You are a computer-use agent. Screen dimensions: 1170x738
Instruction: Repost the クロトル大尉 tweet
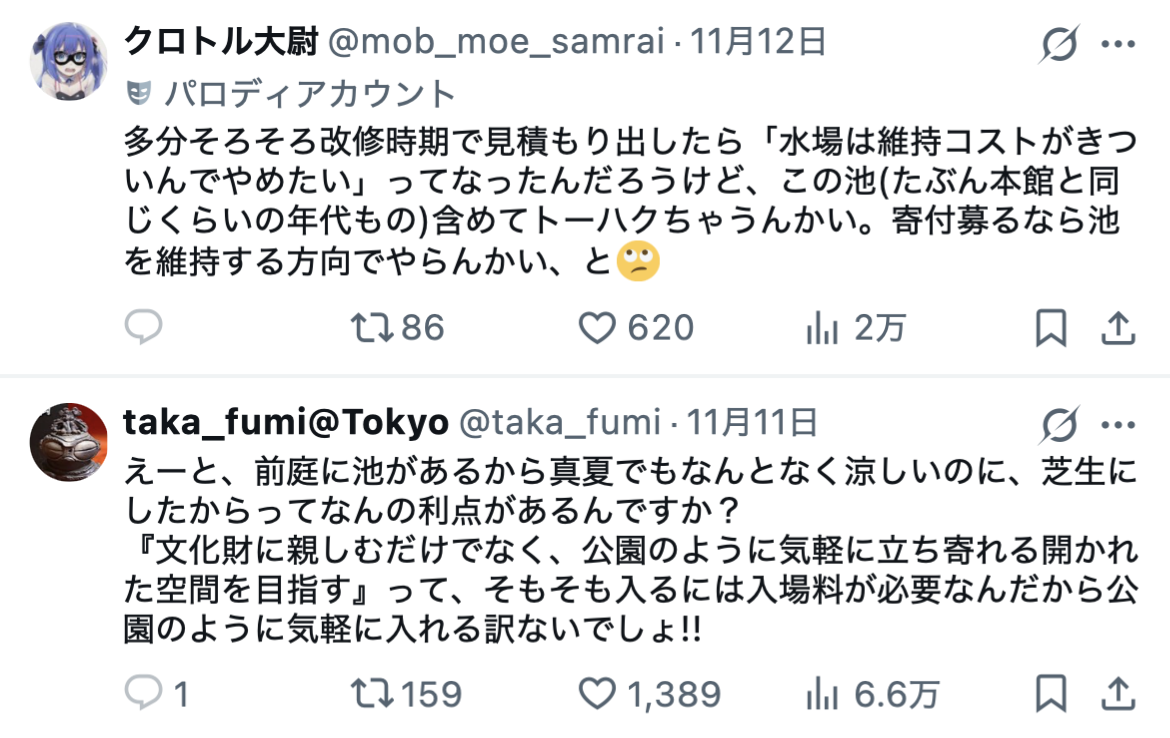(x=370, y=327)
